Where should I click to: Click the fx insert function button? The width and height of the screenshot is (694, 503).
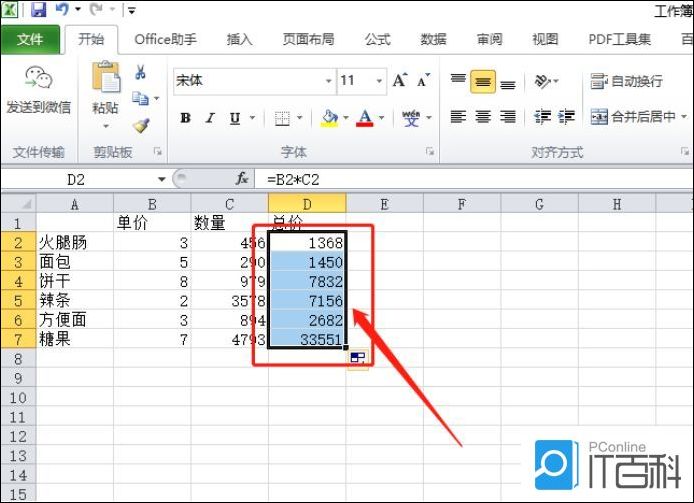(242, 179)
